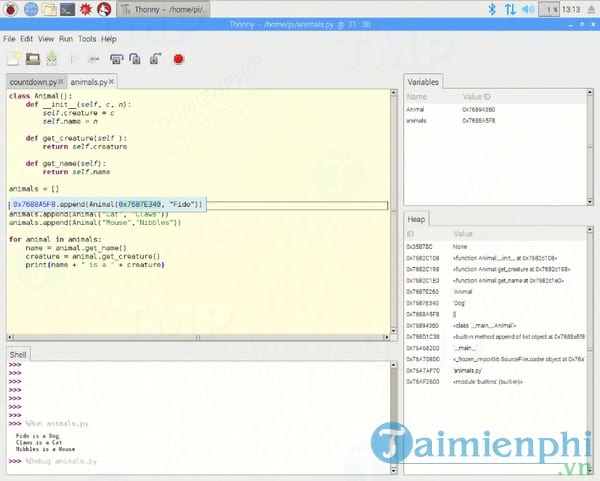Open the Raspberry Pi main menu
This screenshot has width=600, height=481.
click(x=10, y=10)
